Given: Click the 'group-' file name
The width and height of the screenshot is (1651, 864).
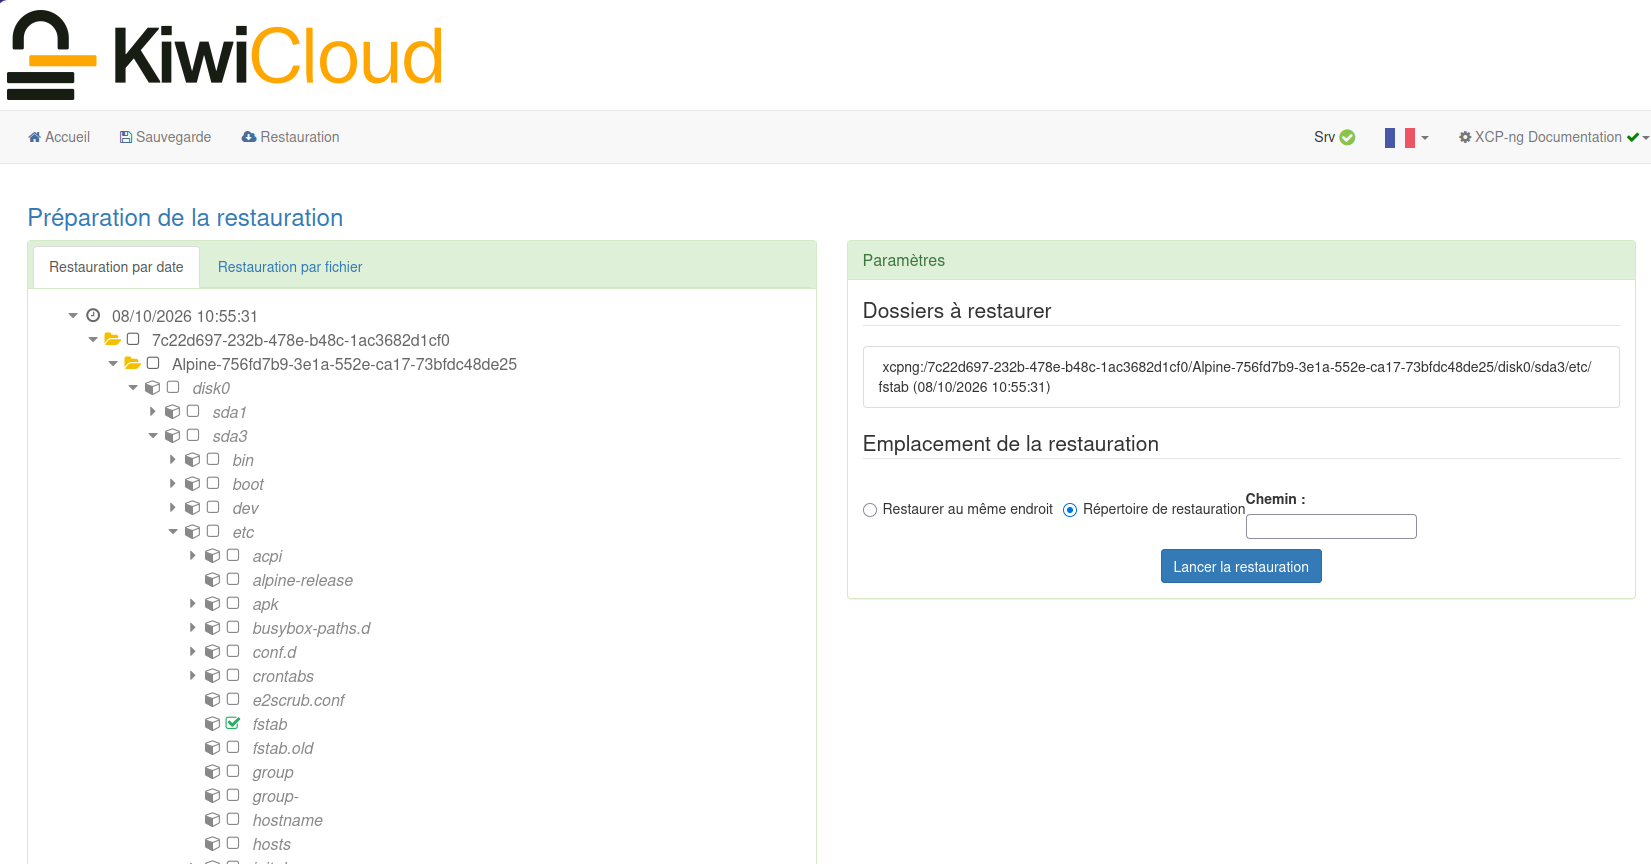Looking at the screenshot, I should 275,796.
